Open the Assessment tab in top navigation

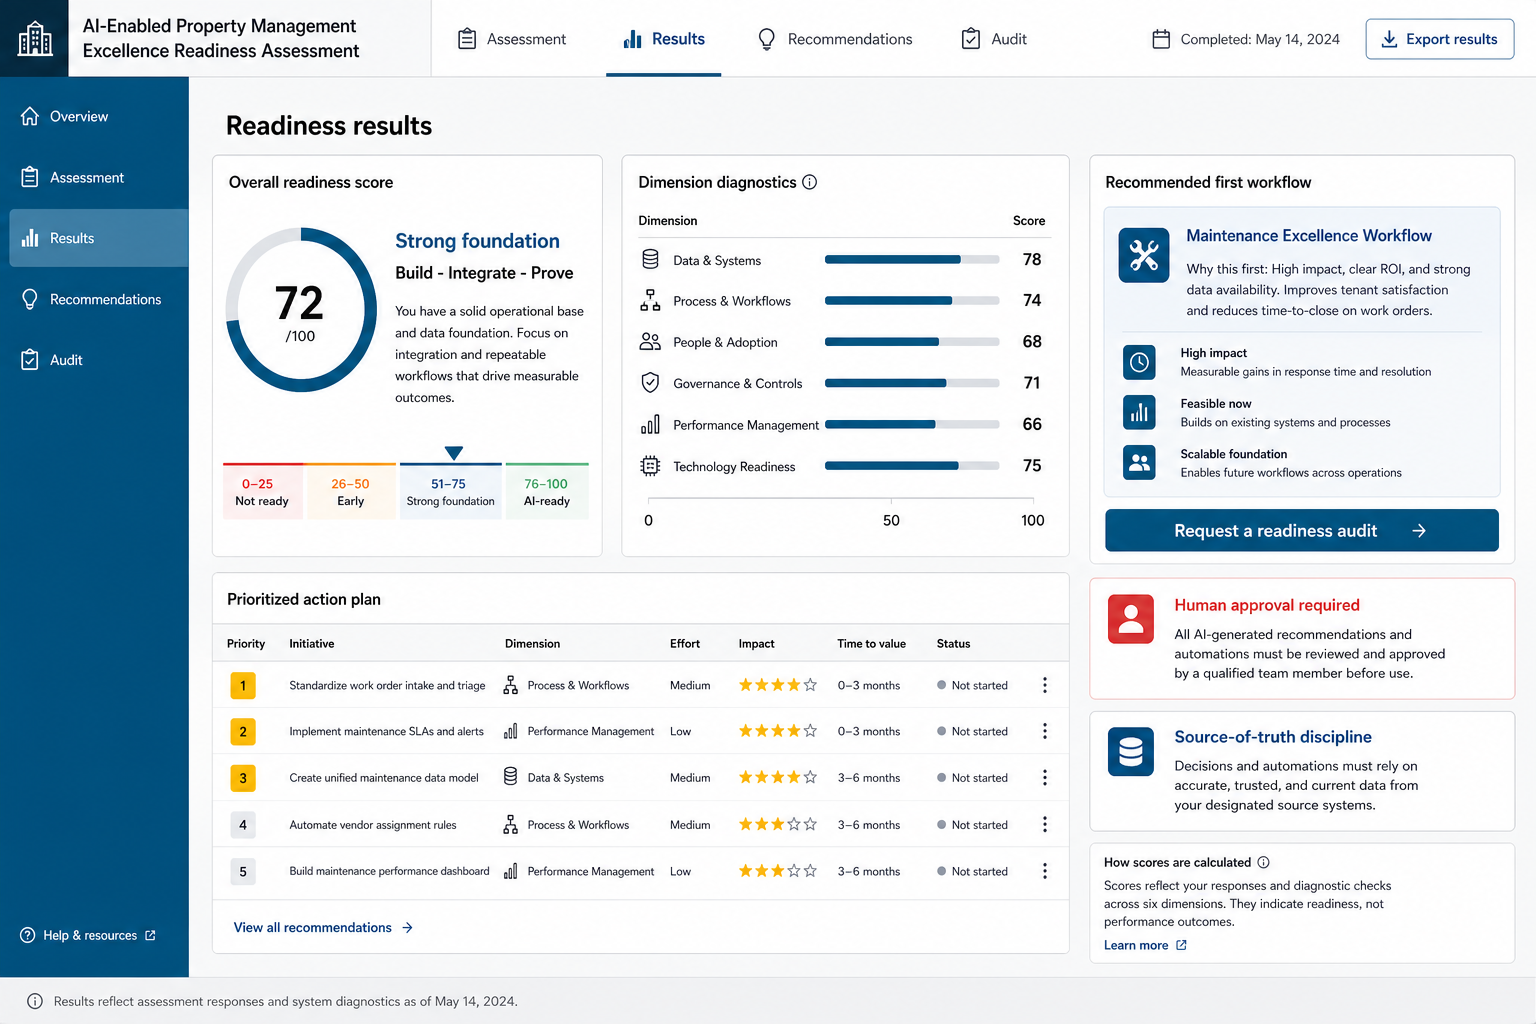click(511, 39)
